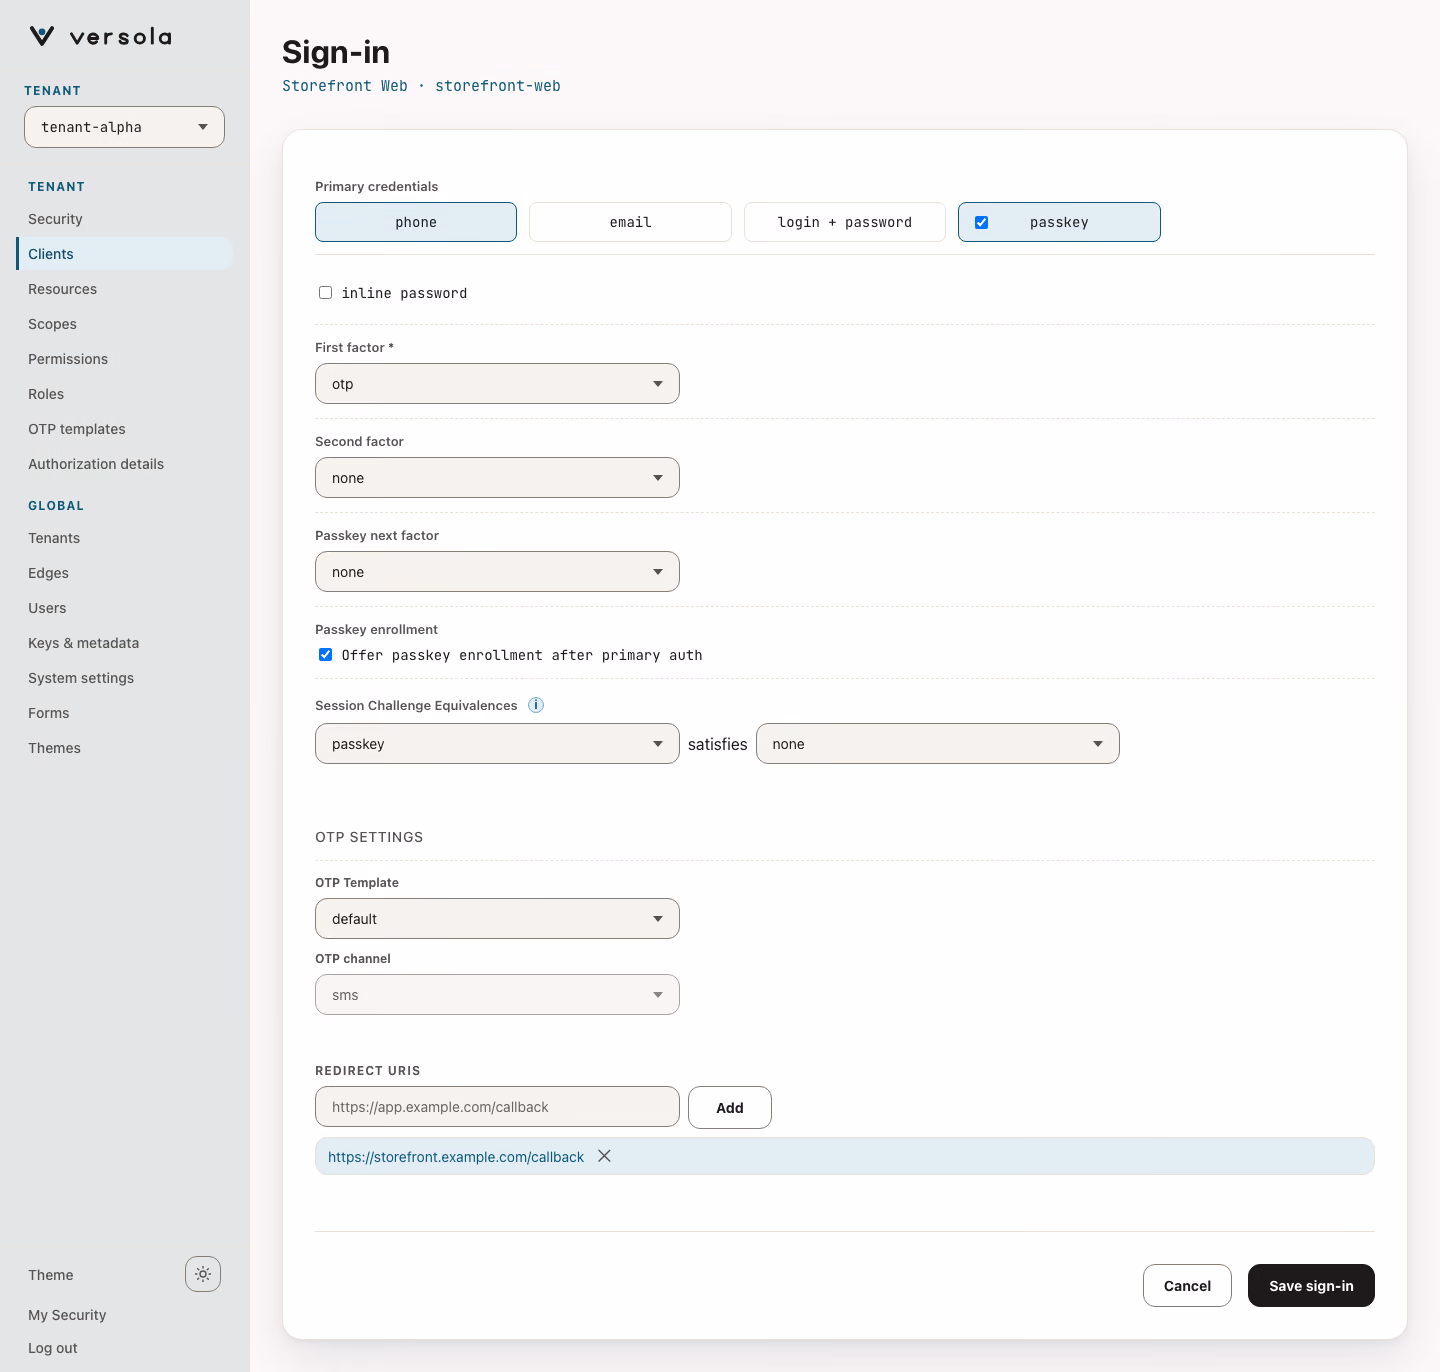Open Keys & metadata page
The image size is (1440, 1372).
(x=124, y=643)
